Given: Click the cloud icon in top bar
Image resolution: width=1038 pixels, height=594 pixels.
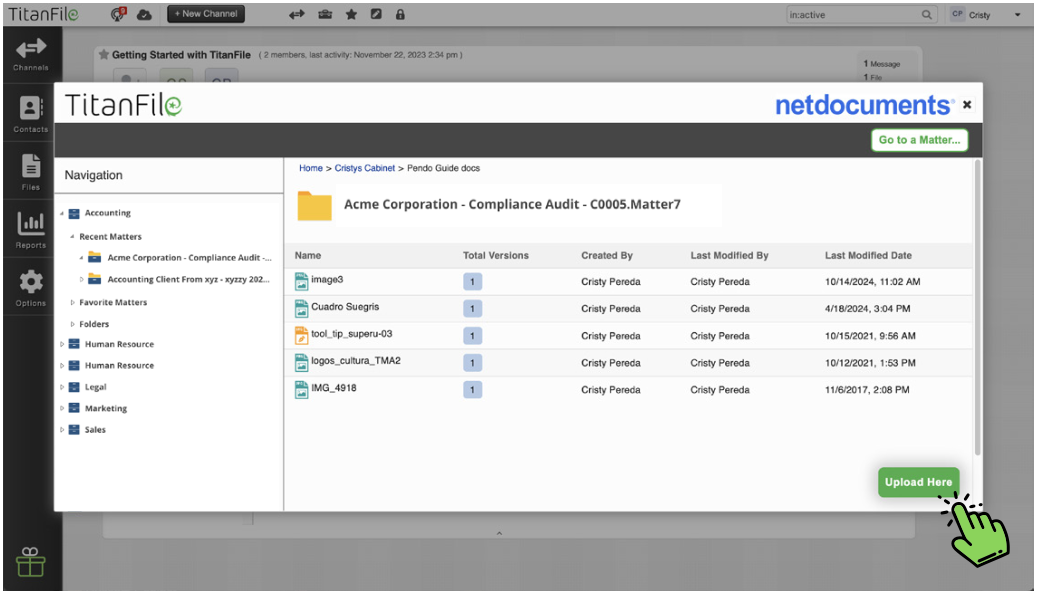Looking at the screenshot, I should tap(144, 14).
